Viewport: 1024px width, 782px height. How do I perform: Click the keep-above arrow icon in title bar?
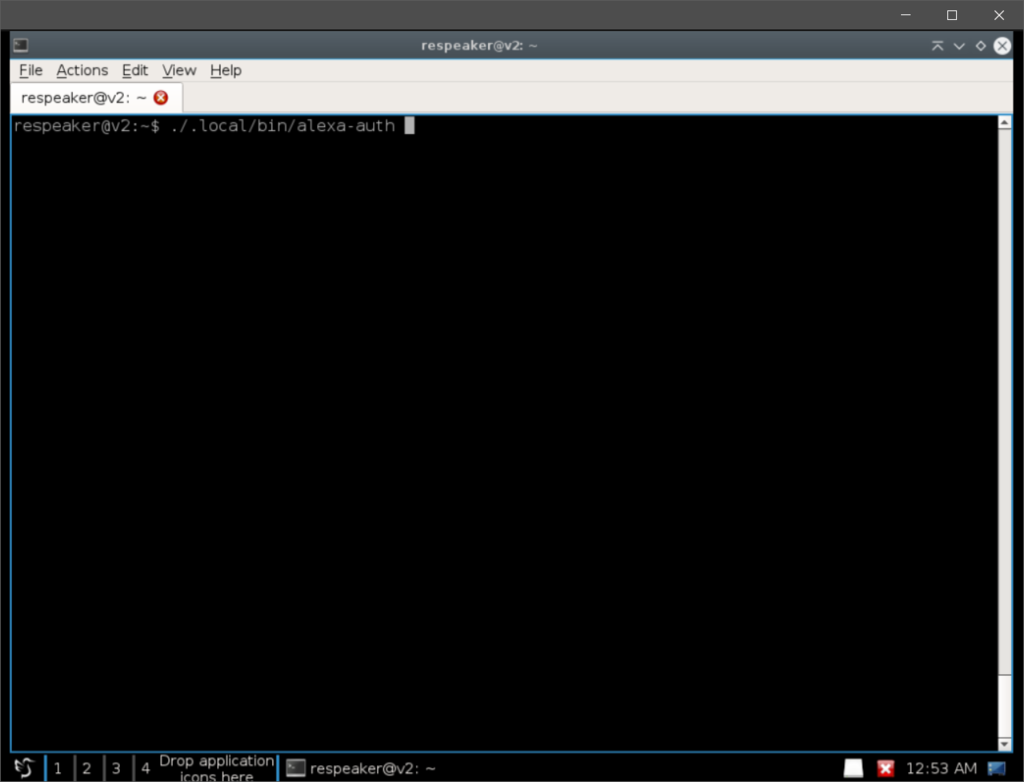(x=938, y=46)
